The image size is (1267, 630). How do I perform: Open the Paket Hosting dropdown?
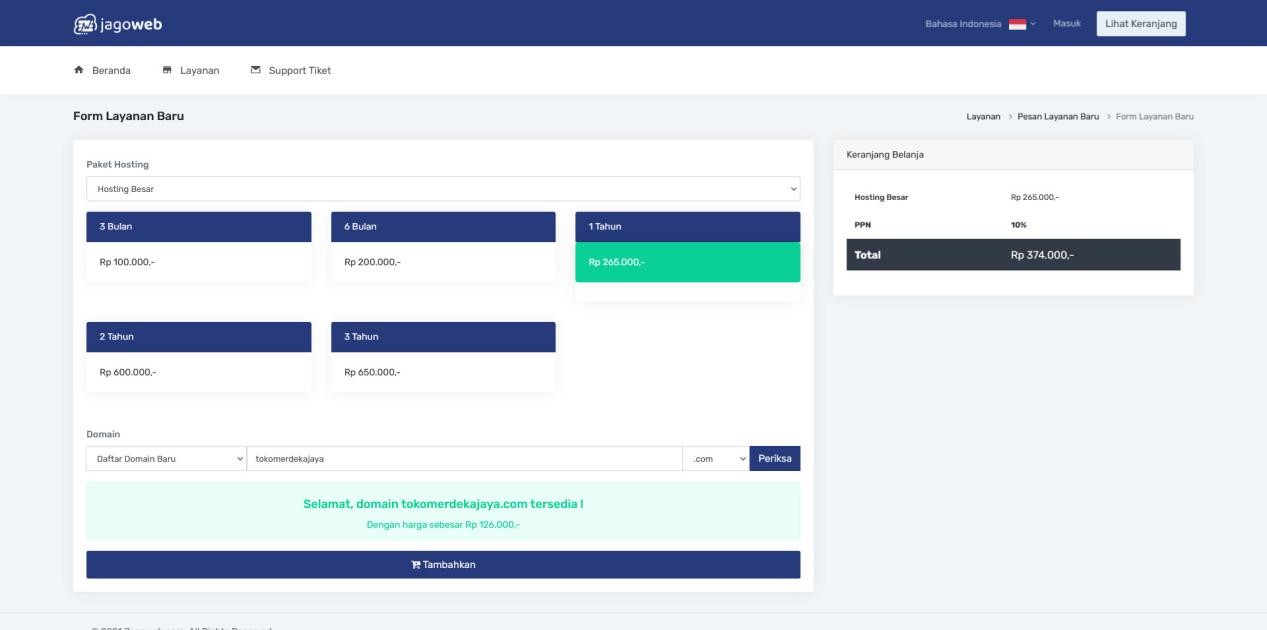[x=443, y=189]
